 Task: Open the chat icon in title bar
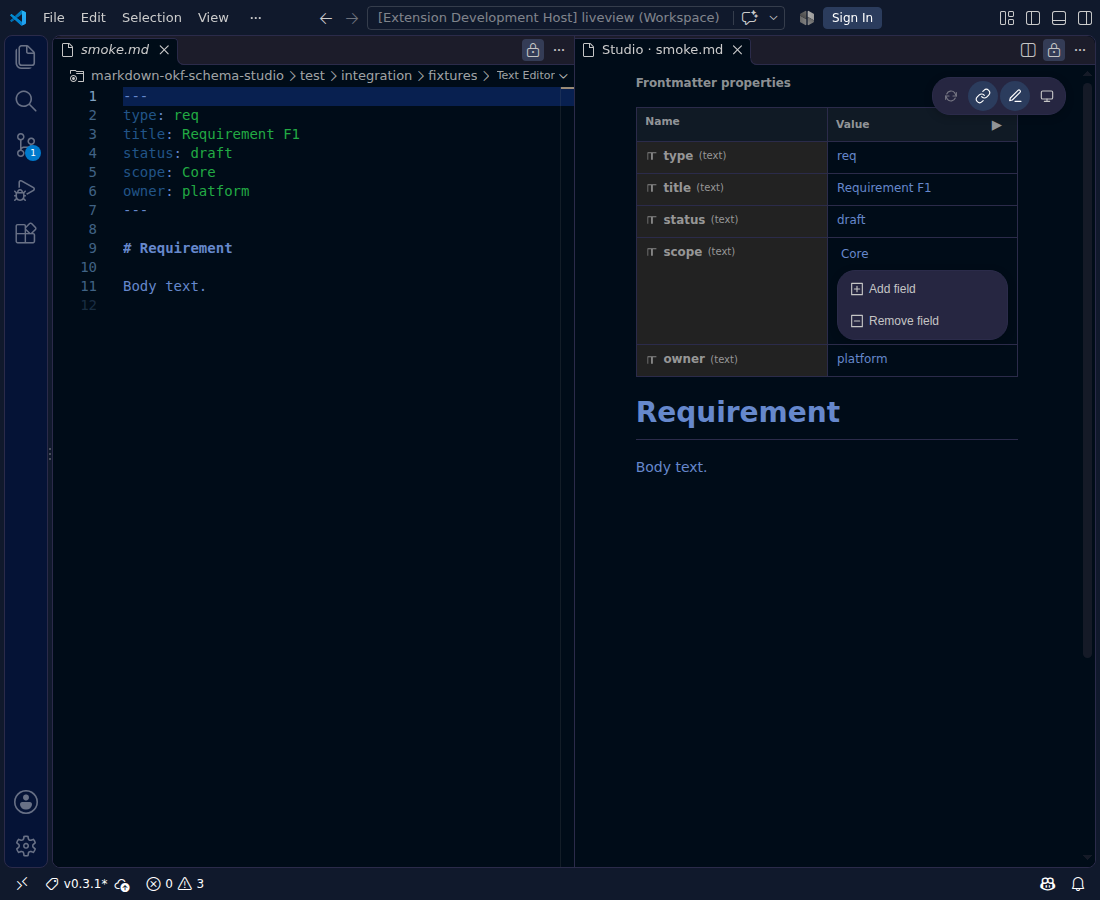[x=749, y=18]
